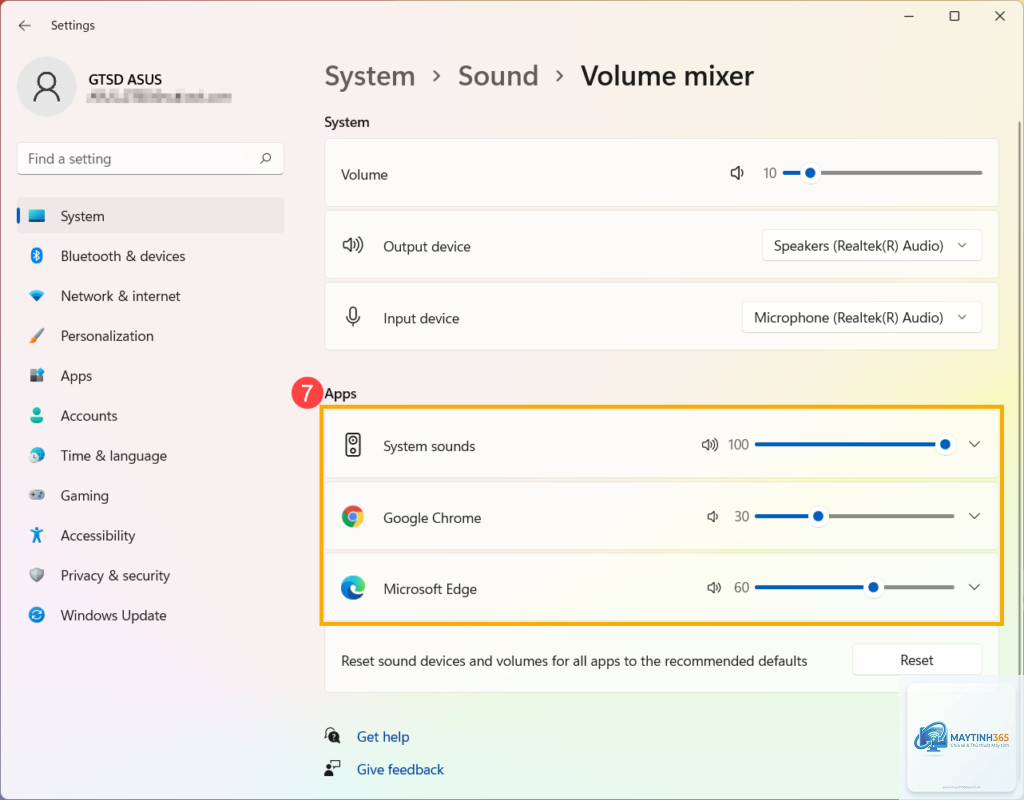Viewport: 1024px width, 800px height.
Task: Open the Give feedback link
Action: click(x=400, y=769)
